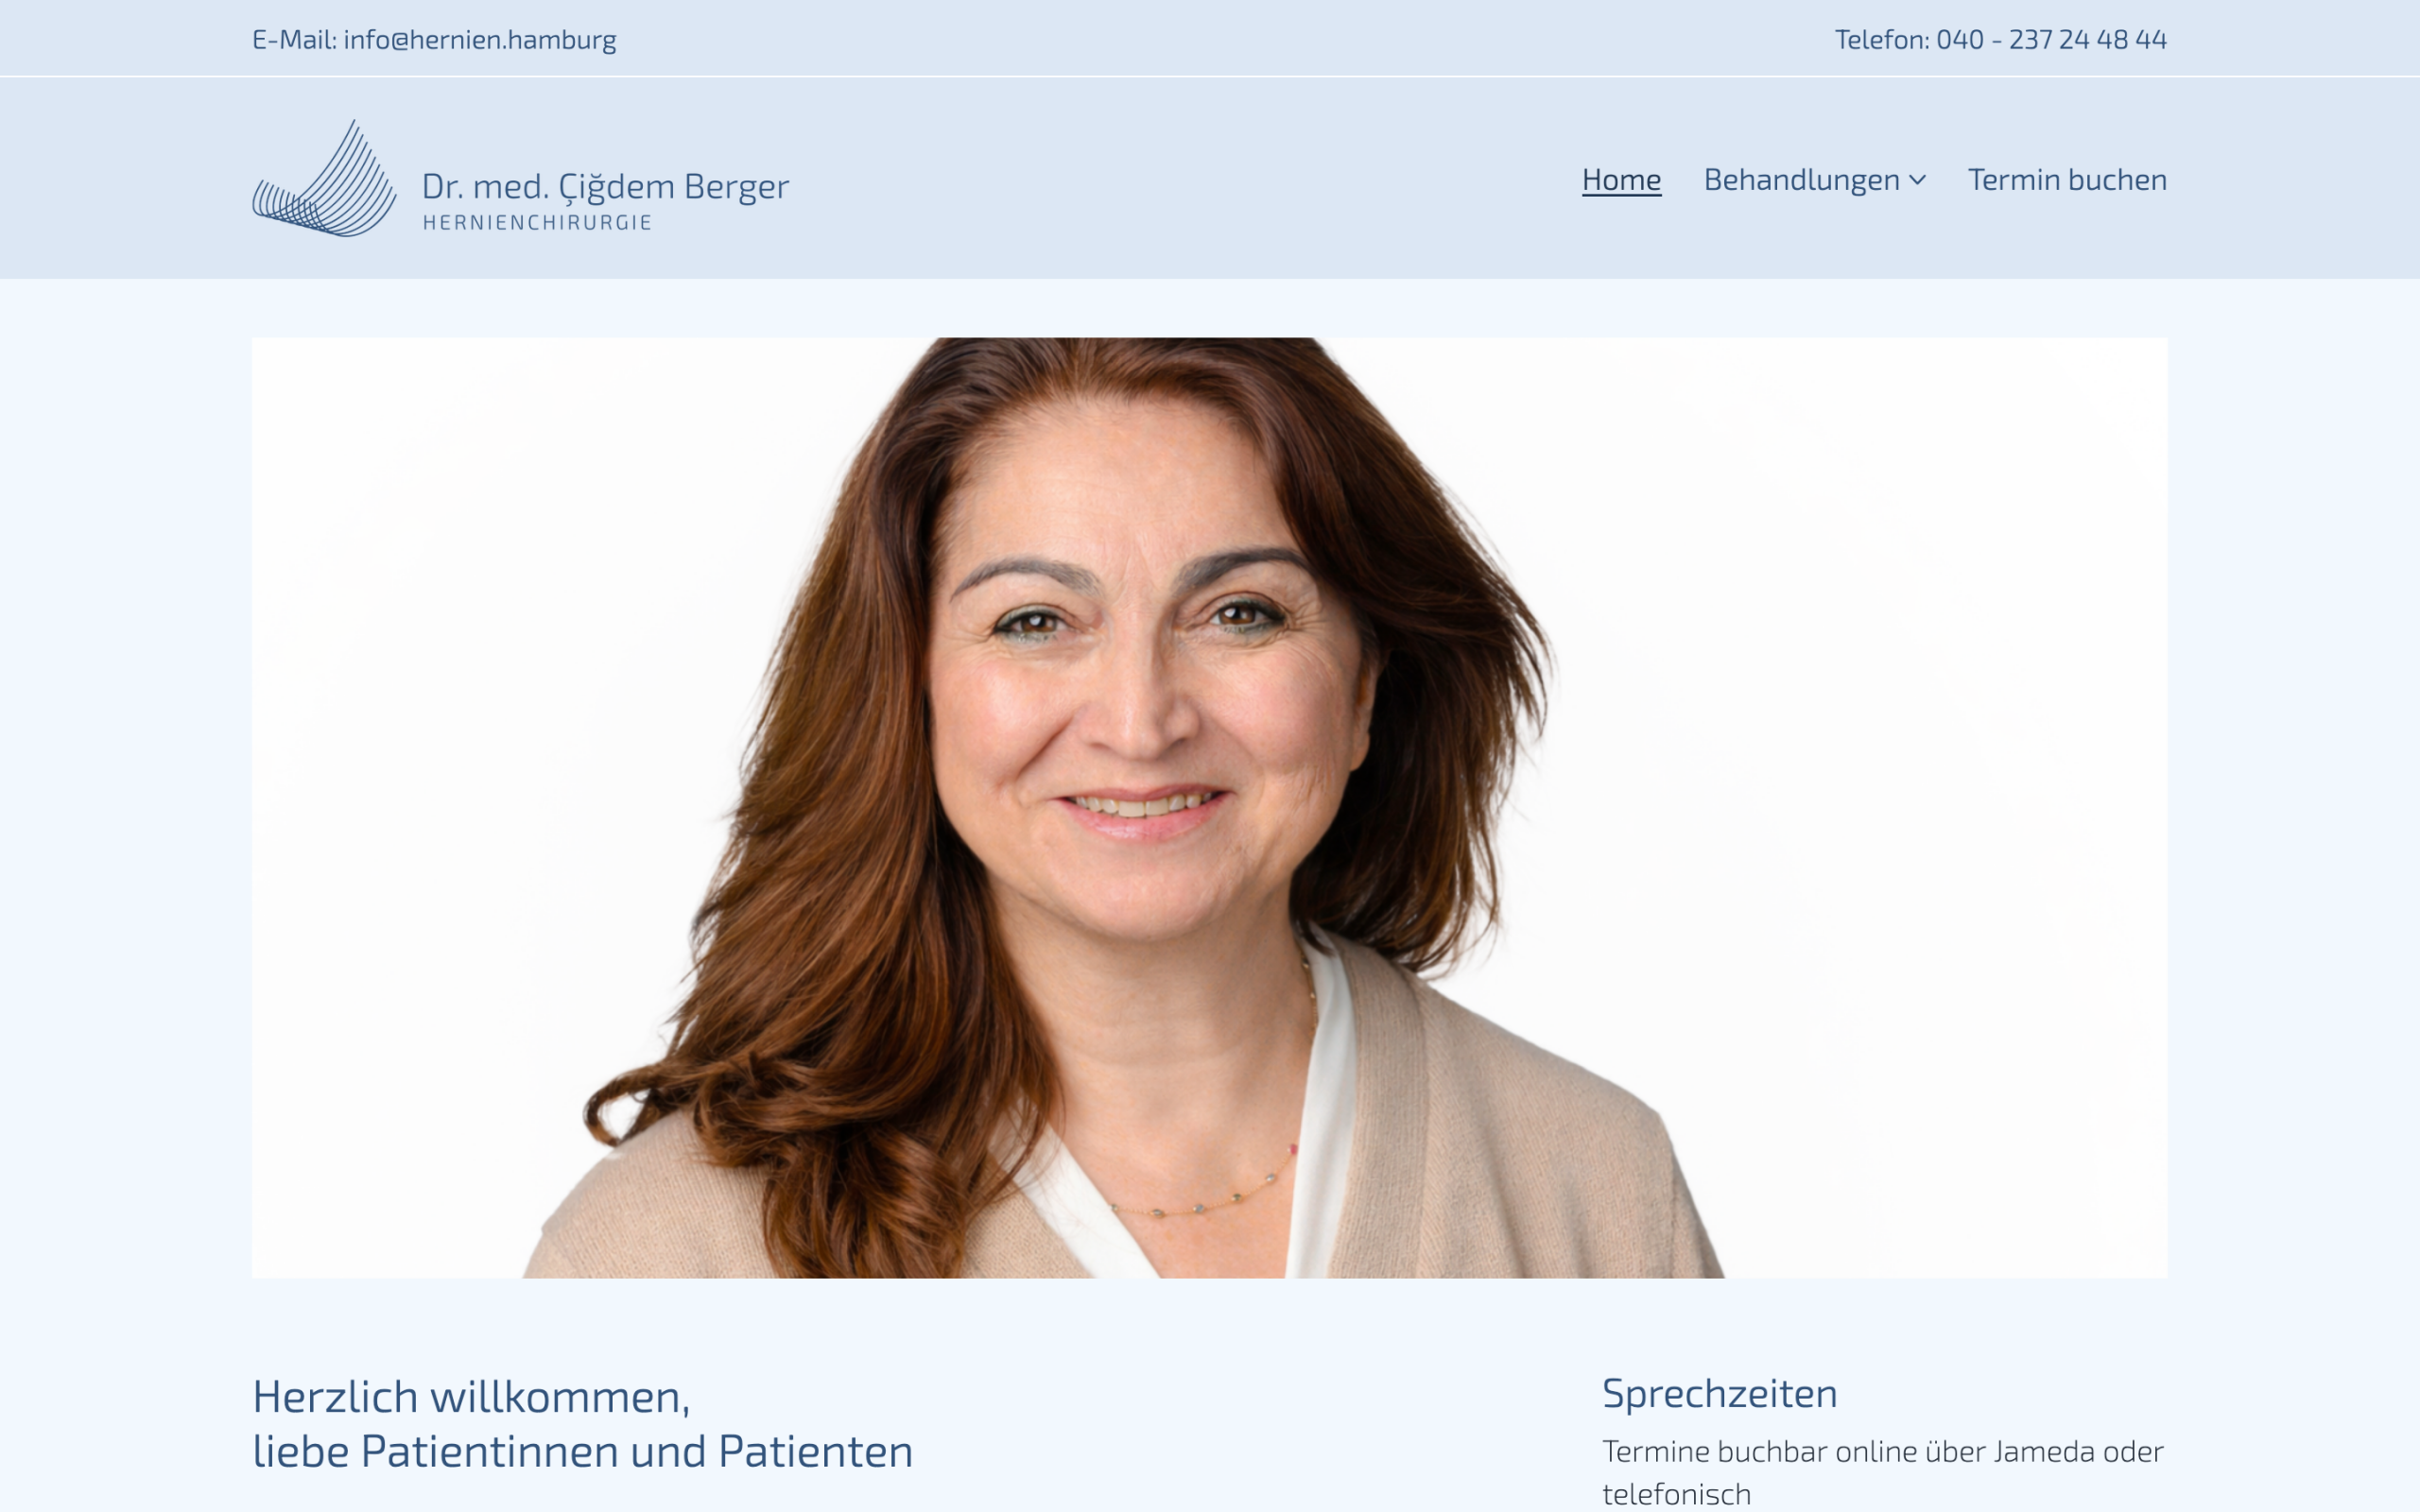Click the wave-shaped practice logo icon
Screen dimensions: 2420x1512
point(324,179)
